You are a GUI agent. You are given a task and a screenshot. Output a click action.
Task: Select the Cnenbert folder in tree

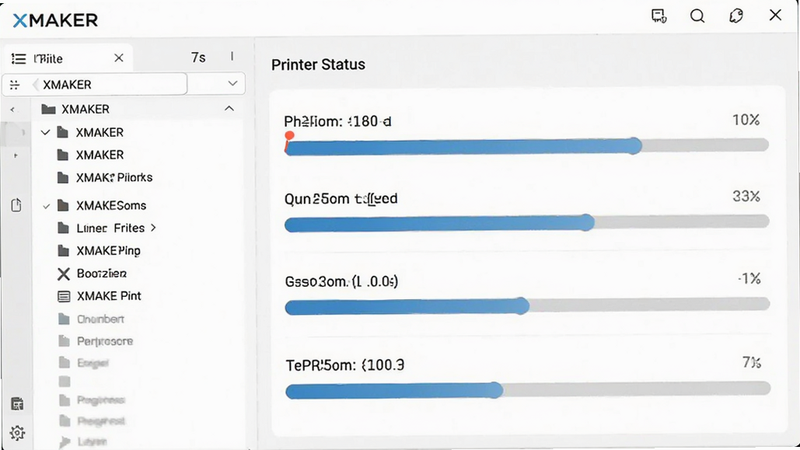pos(91,319)
